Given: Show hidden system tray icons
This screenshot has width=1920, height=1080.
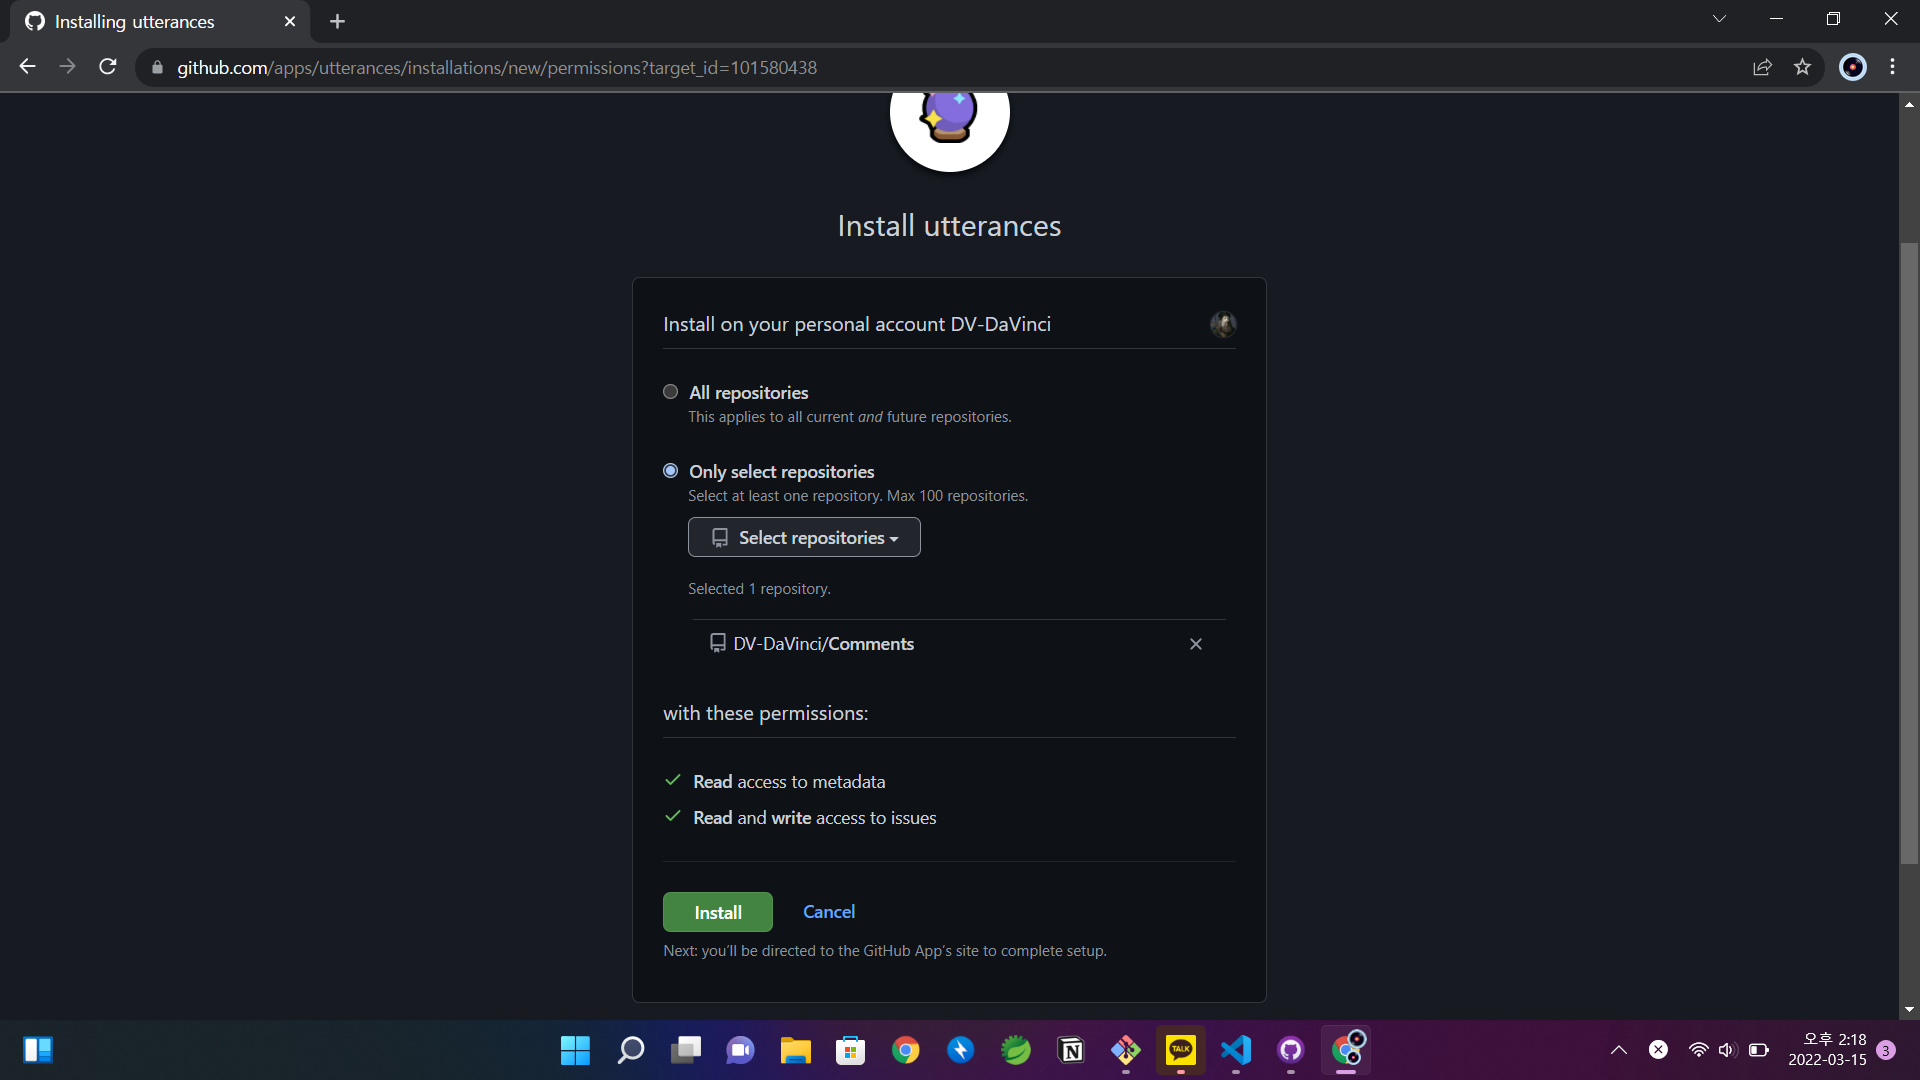Looking at the screenshot, I should [1618, 1050].
